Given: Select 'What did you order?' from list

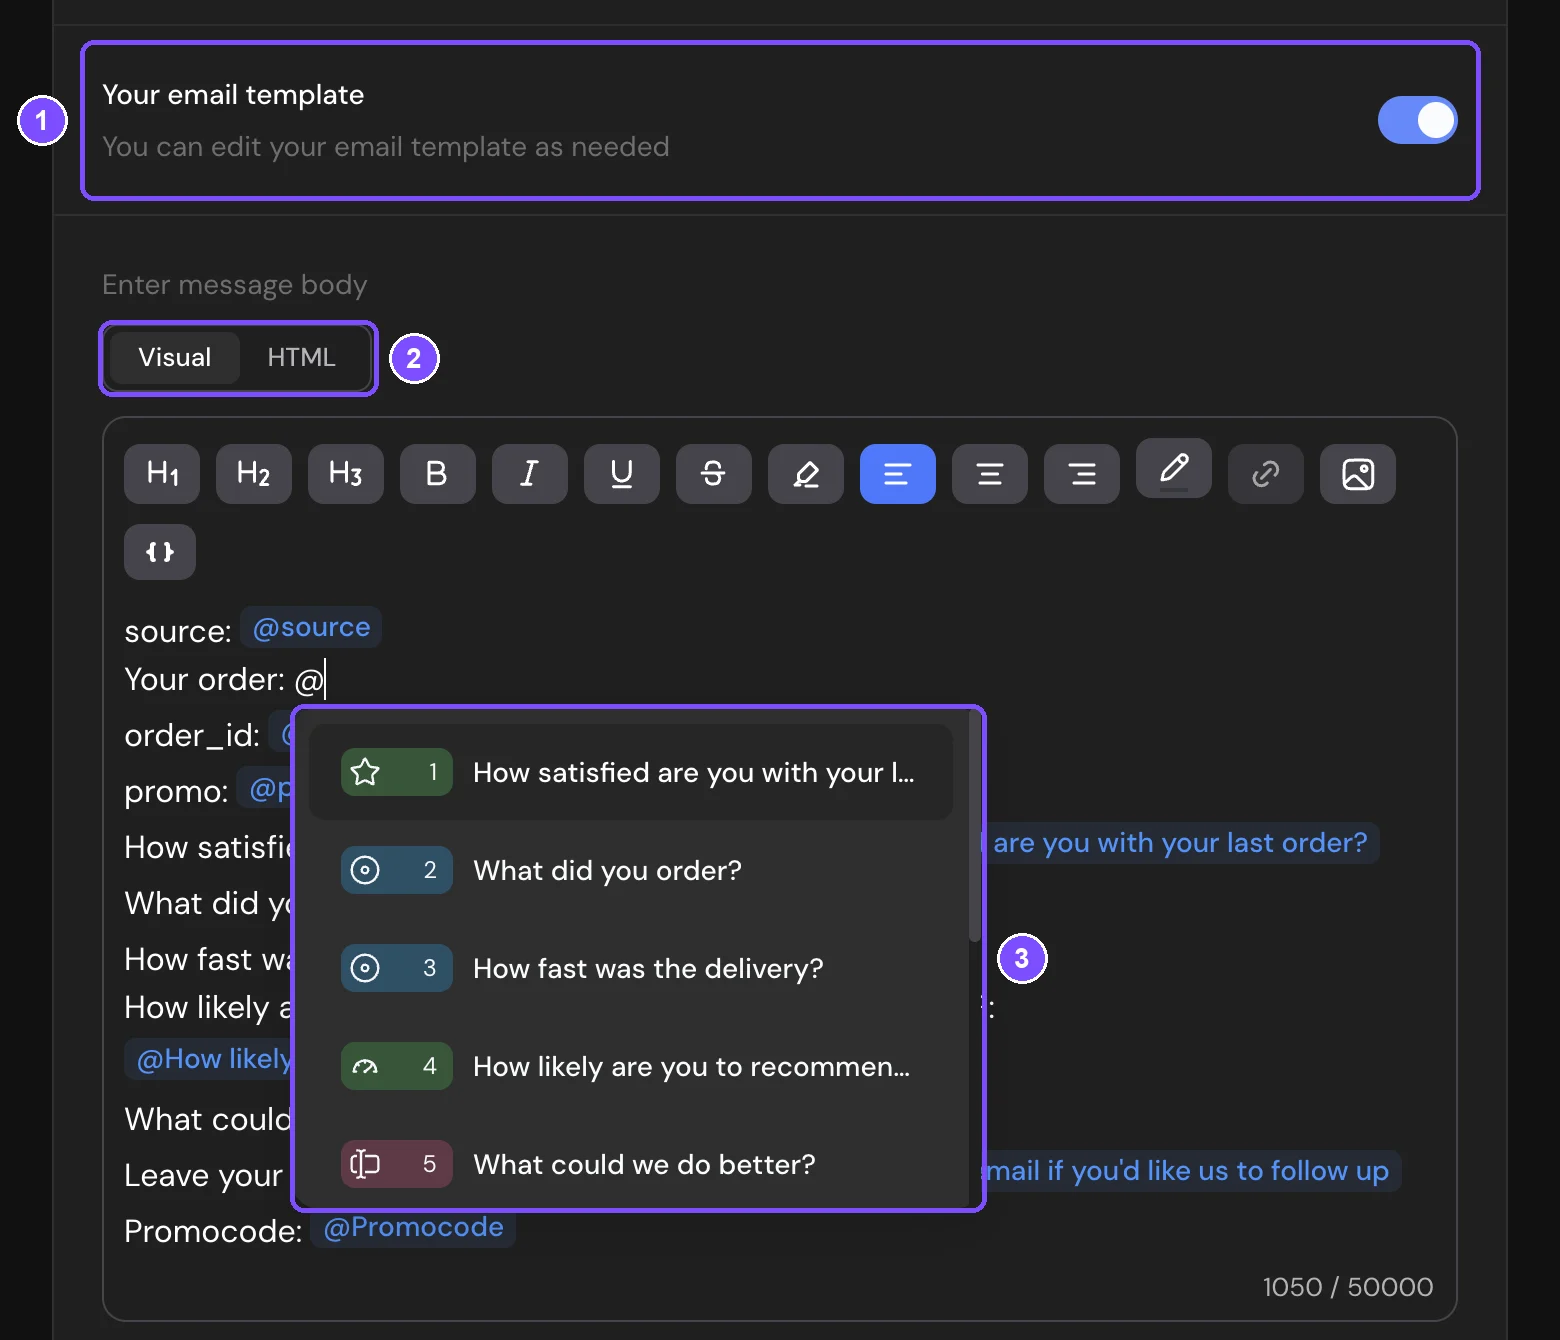Looking at the screenshot, I should pos(631,870).
